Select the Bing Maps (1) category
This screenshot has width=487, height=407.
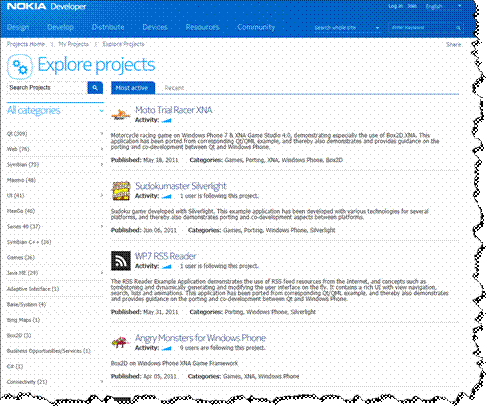point(23,320)
